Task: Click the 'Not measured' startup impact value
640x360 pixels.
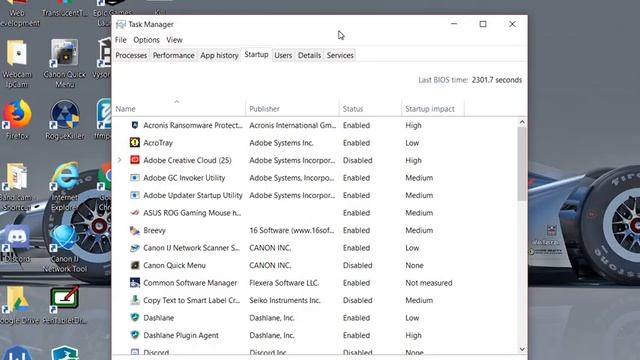Action: (x=429, y=282)
